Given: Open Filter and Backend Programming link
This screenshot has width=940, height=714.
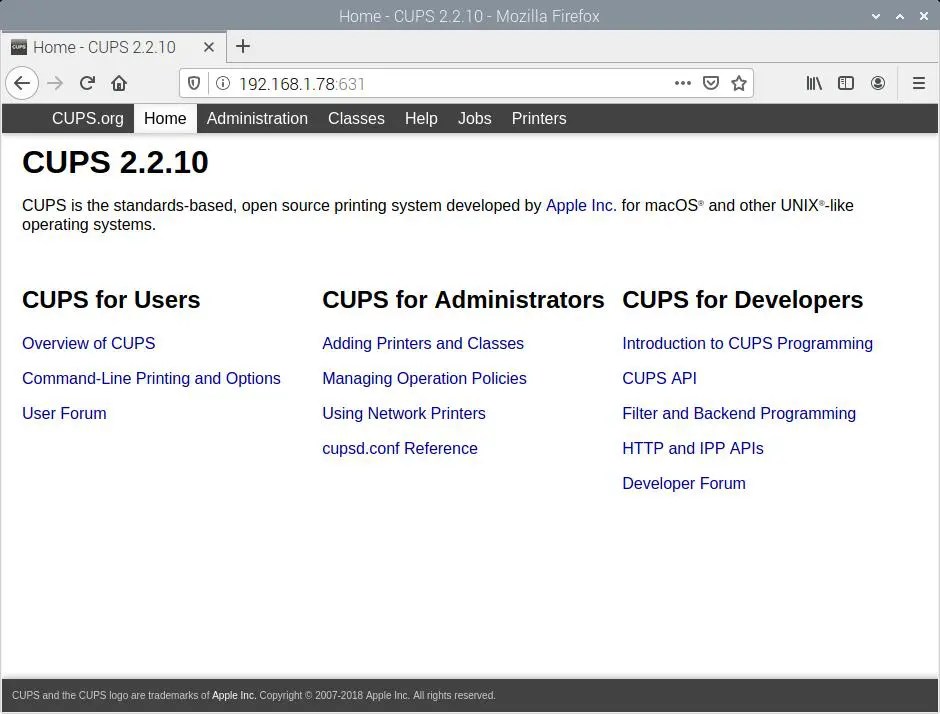Looking at the screenshot, I should (739, 413).
